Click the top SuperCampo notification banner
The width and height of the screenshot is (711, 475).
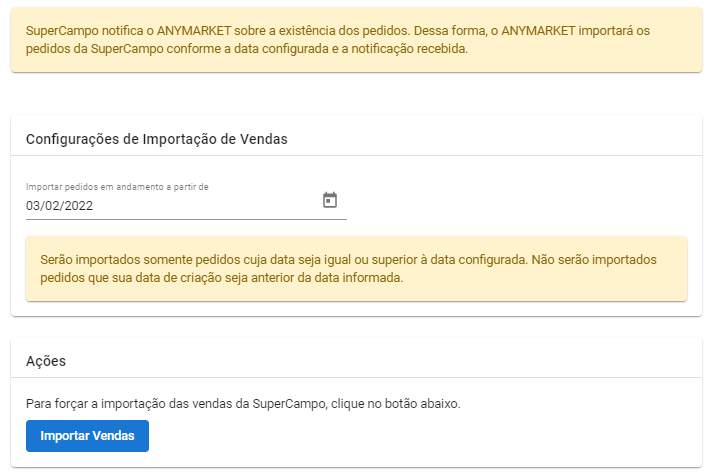[356, 39]
